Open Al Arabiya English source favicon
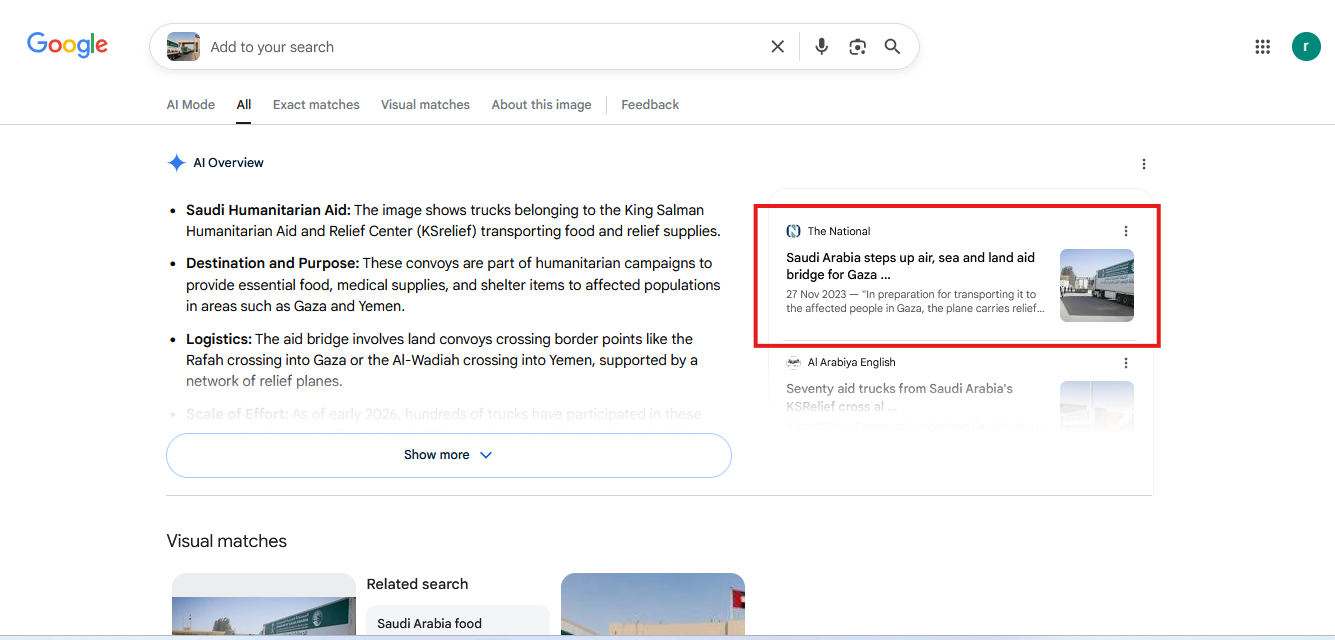The image size is (1335, 640). click(x=794, y=363)
